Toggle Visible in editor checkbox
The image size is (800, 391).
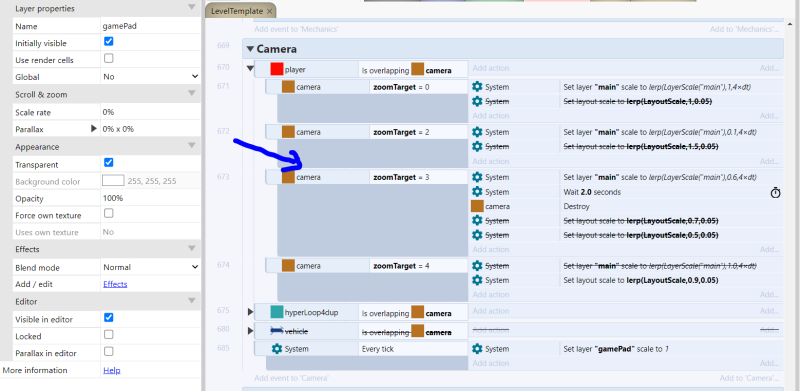pyautogui.click(x=108, y=317)
